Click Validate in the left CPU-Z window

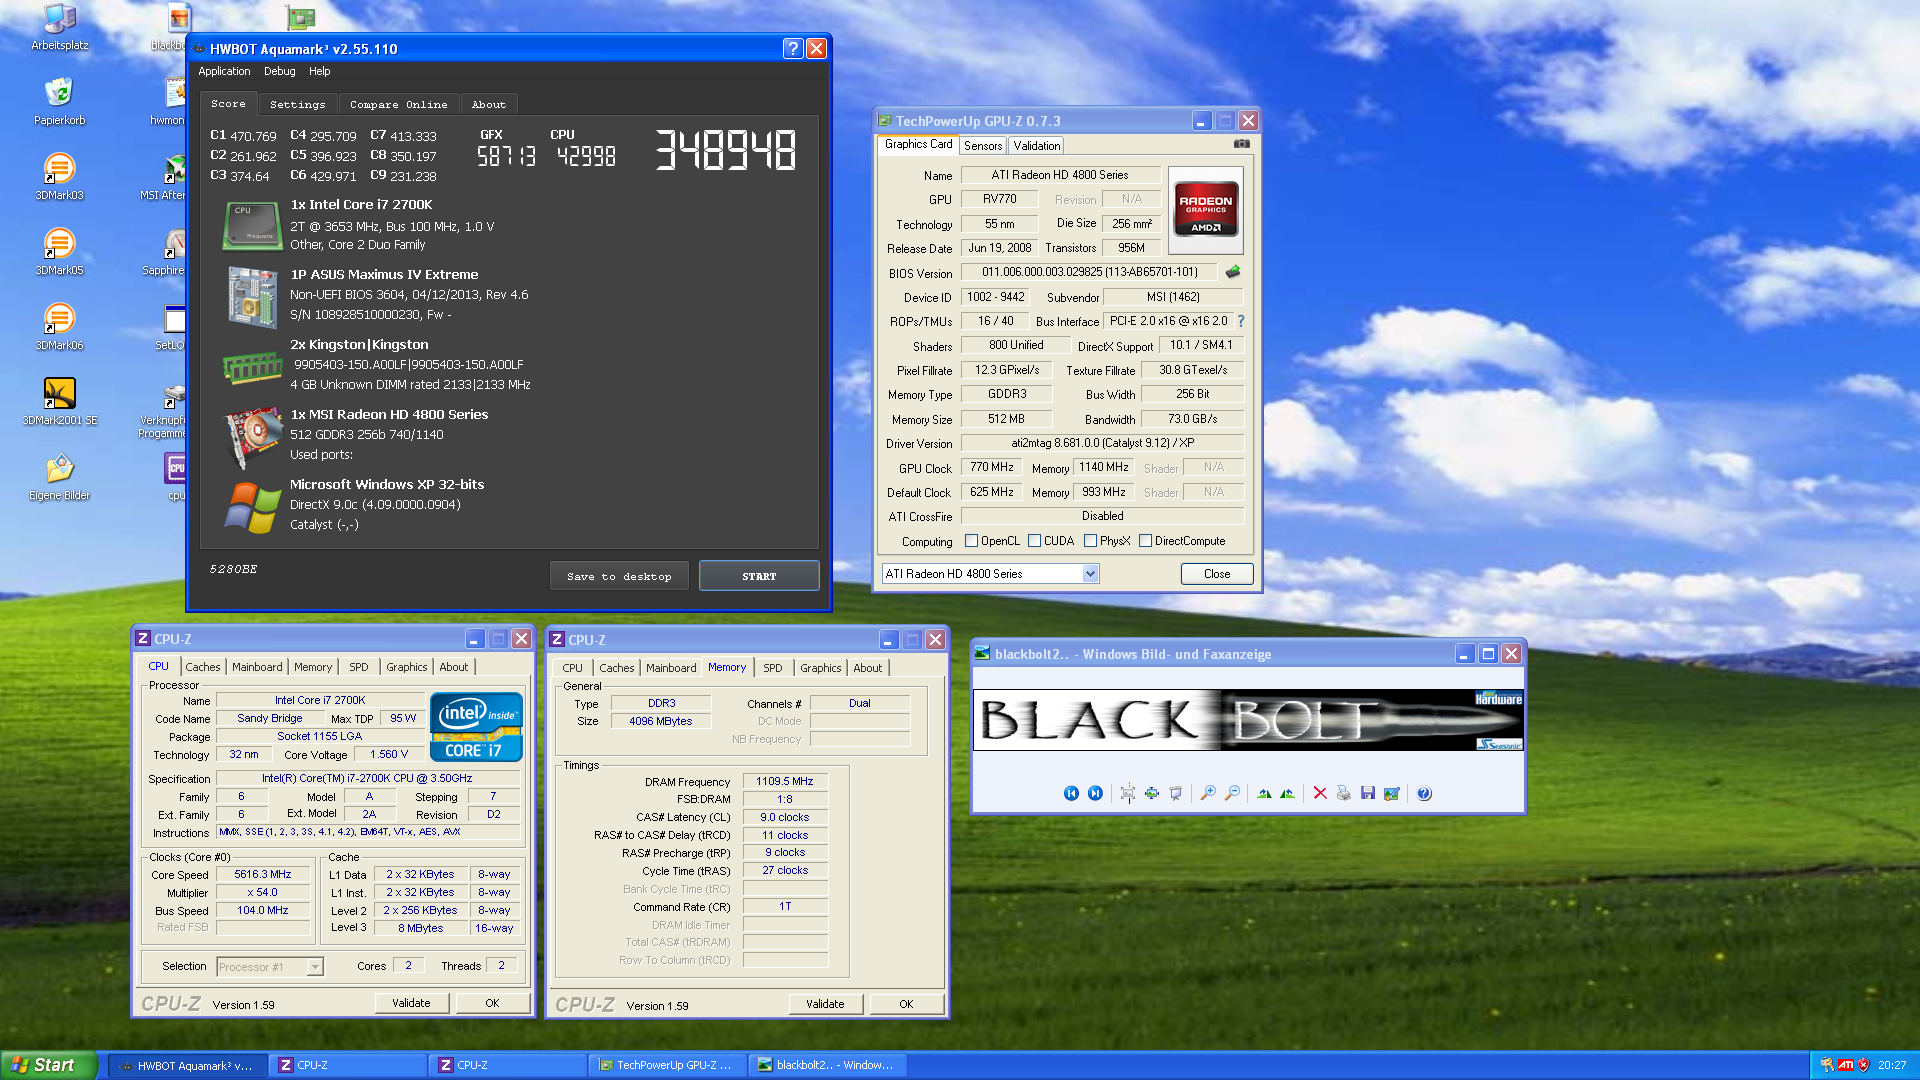[411, 1003]
